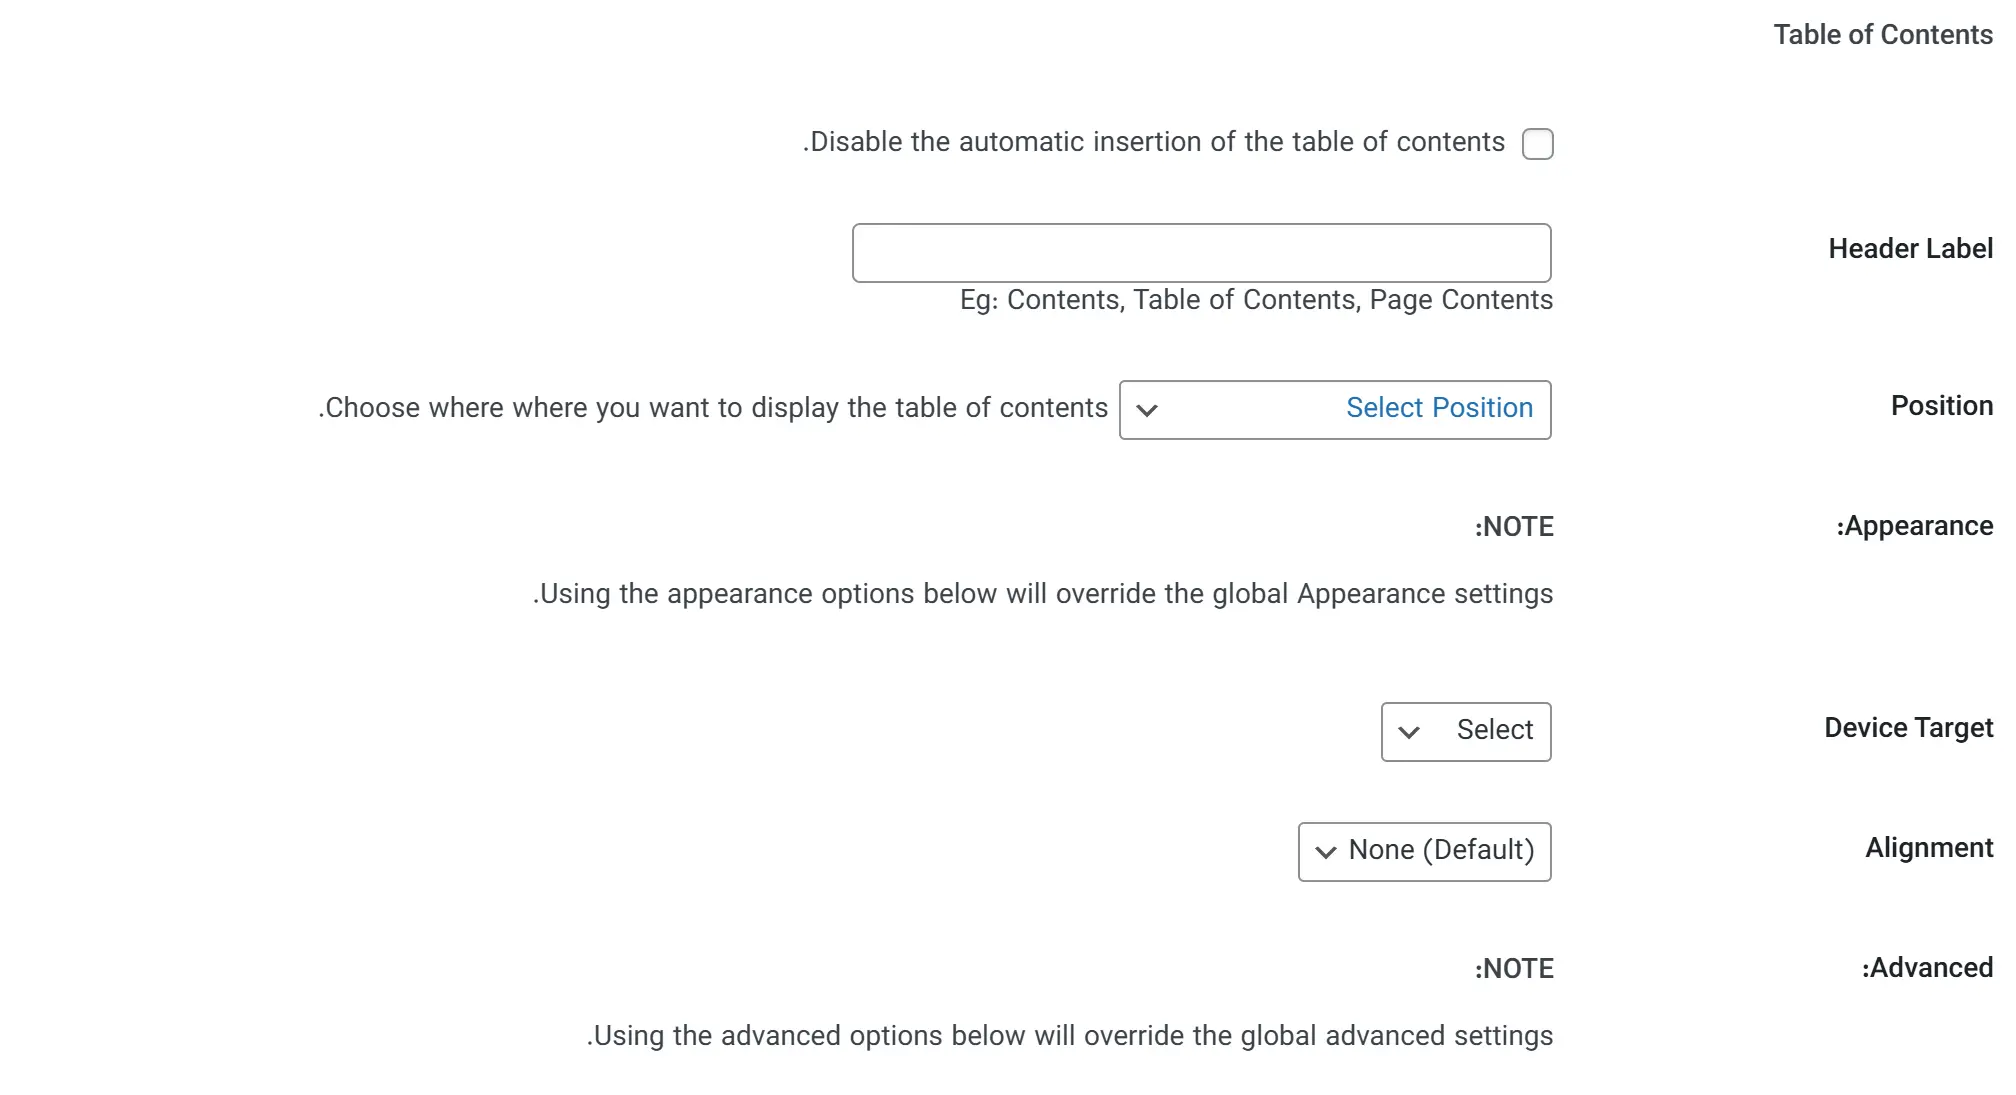
Task: Click the advanced options override note text
Action: coord(1069,1036)
